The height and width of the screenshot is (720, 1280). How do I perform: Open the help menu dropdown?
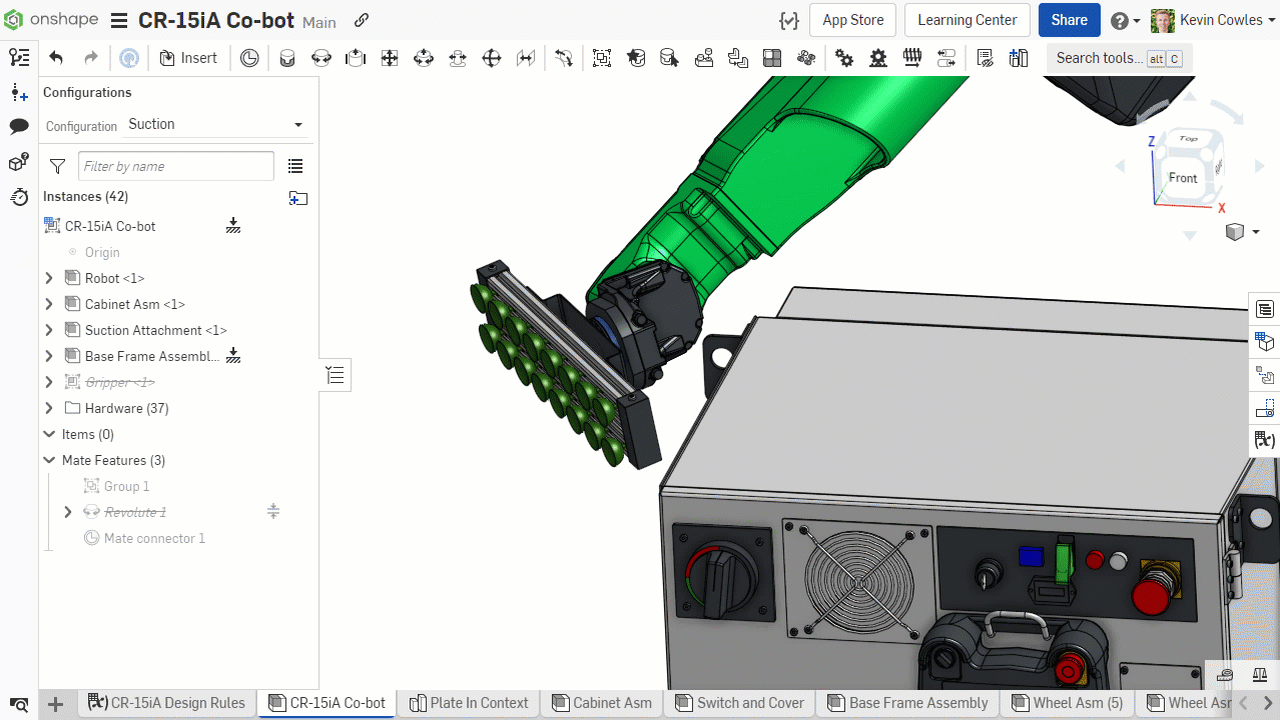tap(1125, 20)
